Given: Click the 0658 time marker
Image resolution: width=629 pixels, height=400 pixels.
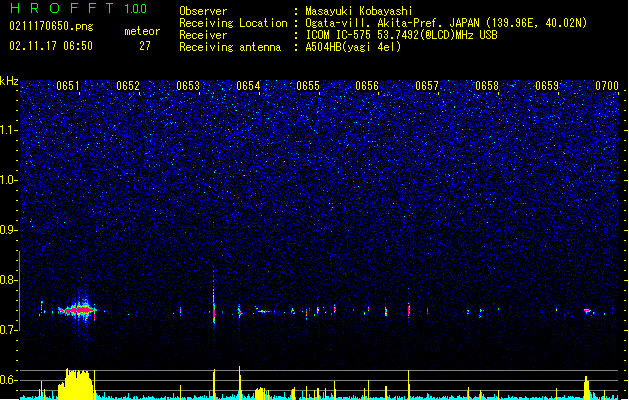Looking at the screenshot, I should tap(487, 86).
